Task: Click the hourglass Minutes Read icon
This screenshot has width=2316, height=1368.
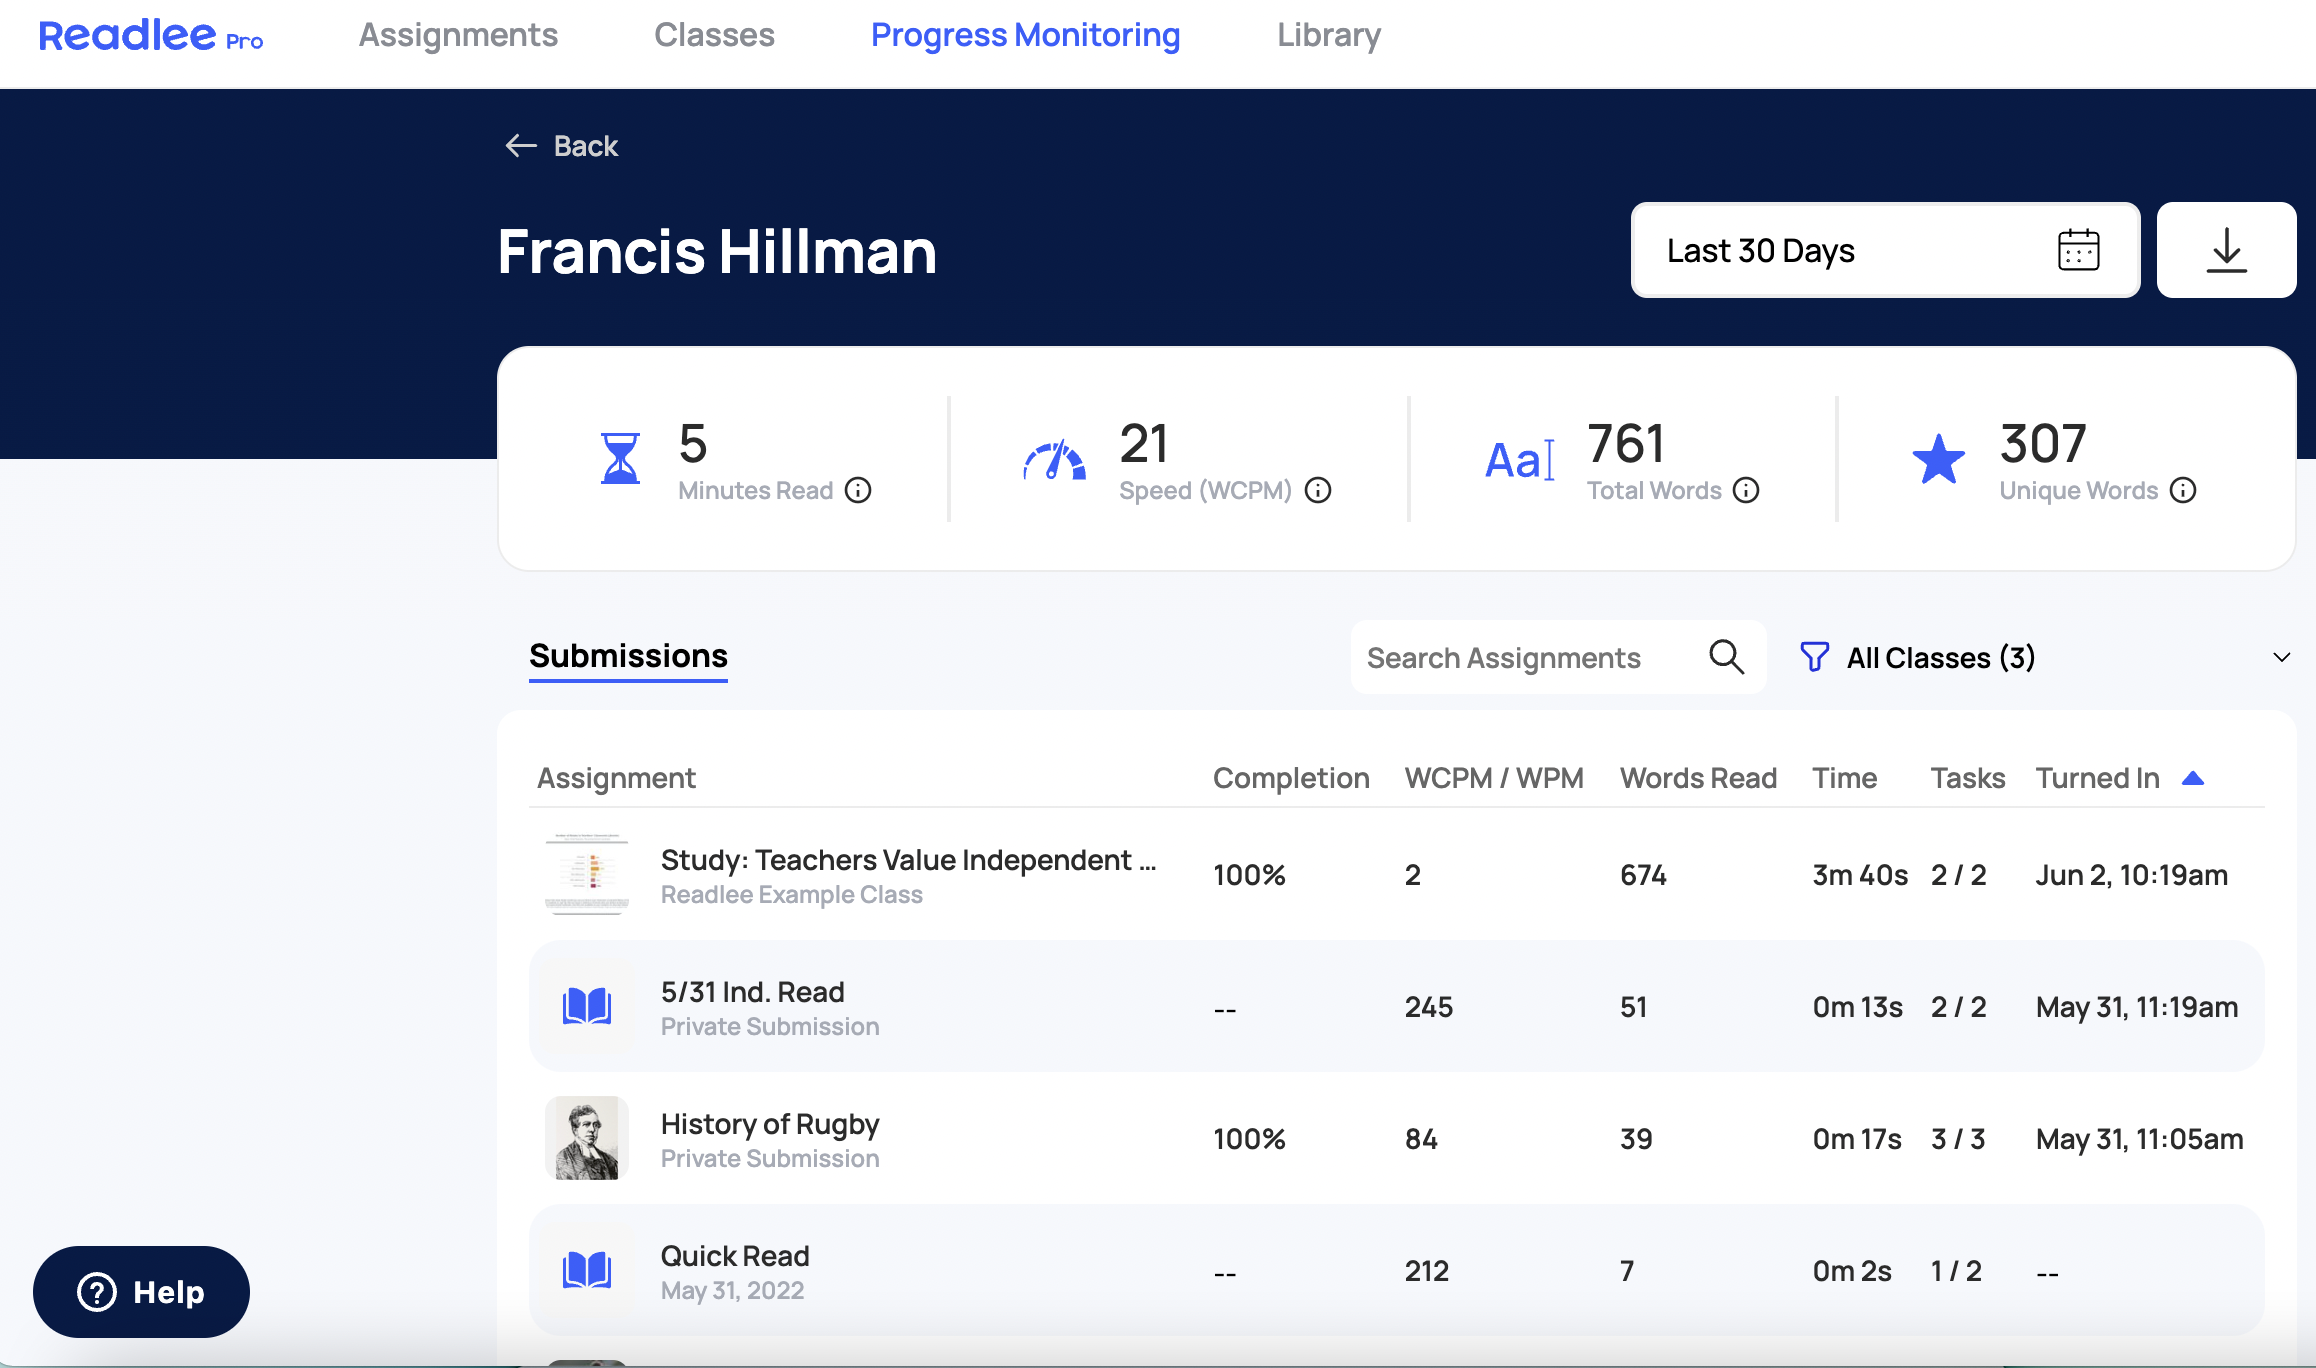Action: tap(620, 458)
